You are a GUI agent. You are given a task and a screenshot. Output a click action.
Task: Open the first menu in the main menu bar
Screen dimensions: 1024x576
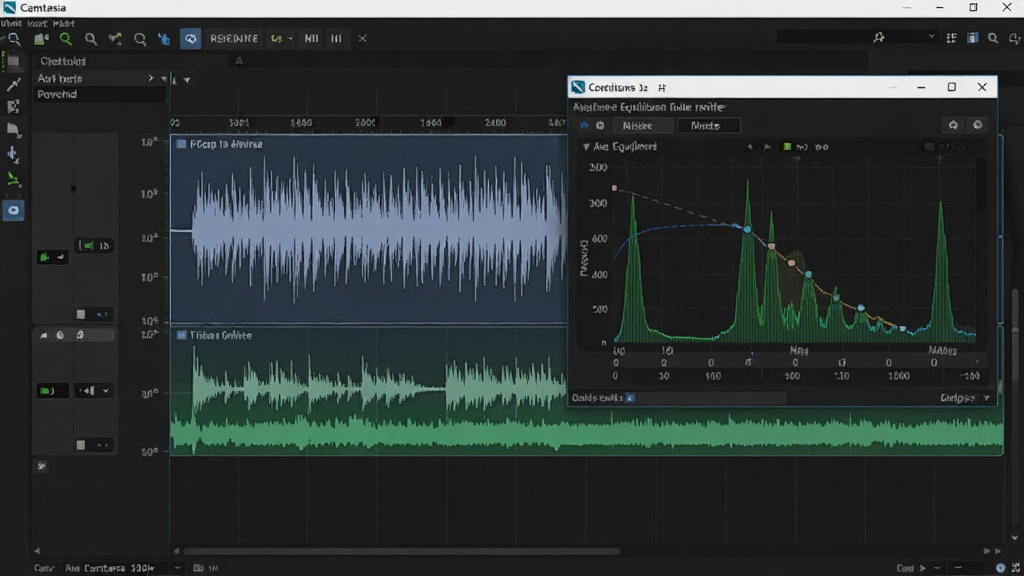tap(10, 24)
